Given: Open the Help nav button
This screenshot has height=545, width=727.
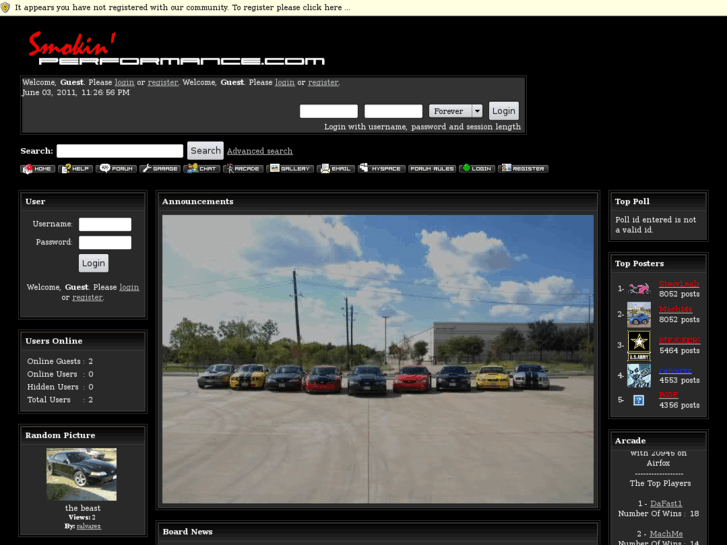Looking at the screenshot, I should [76, 168].
